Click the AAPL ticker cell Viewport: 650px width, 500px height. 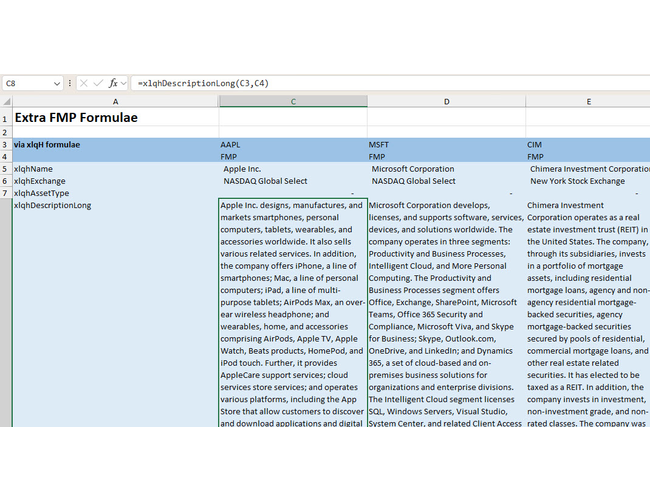coord(293,145)
